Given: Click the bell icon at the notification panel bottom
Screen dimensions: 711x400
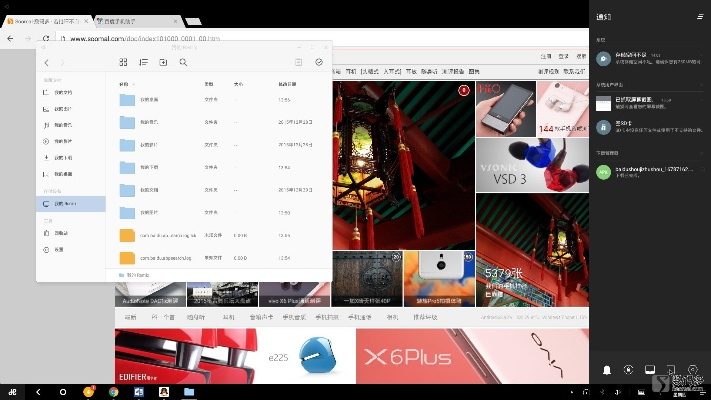Looking at the screenshot, I should pos(606,370).
